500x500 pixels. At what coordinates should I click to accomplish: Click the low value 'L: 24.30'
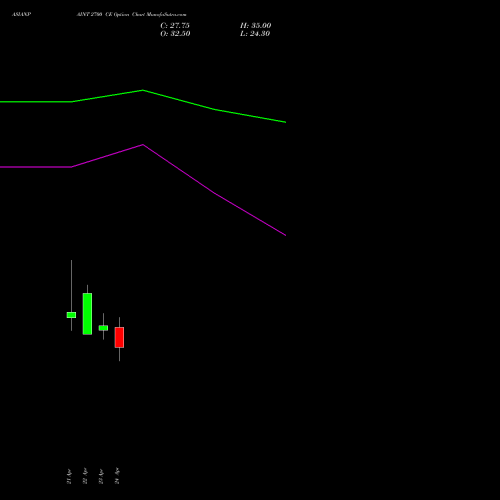[255, 34]
